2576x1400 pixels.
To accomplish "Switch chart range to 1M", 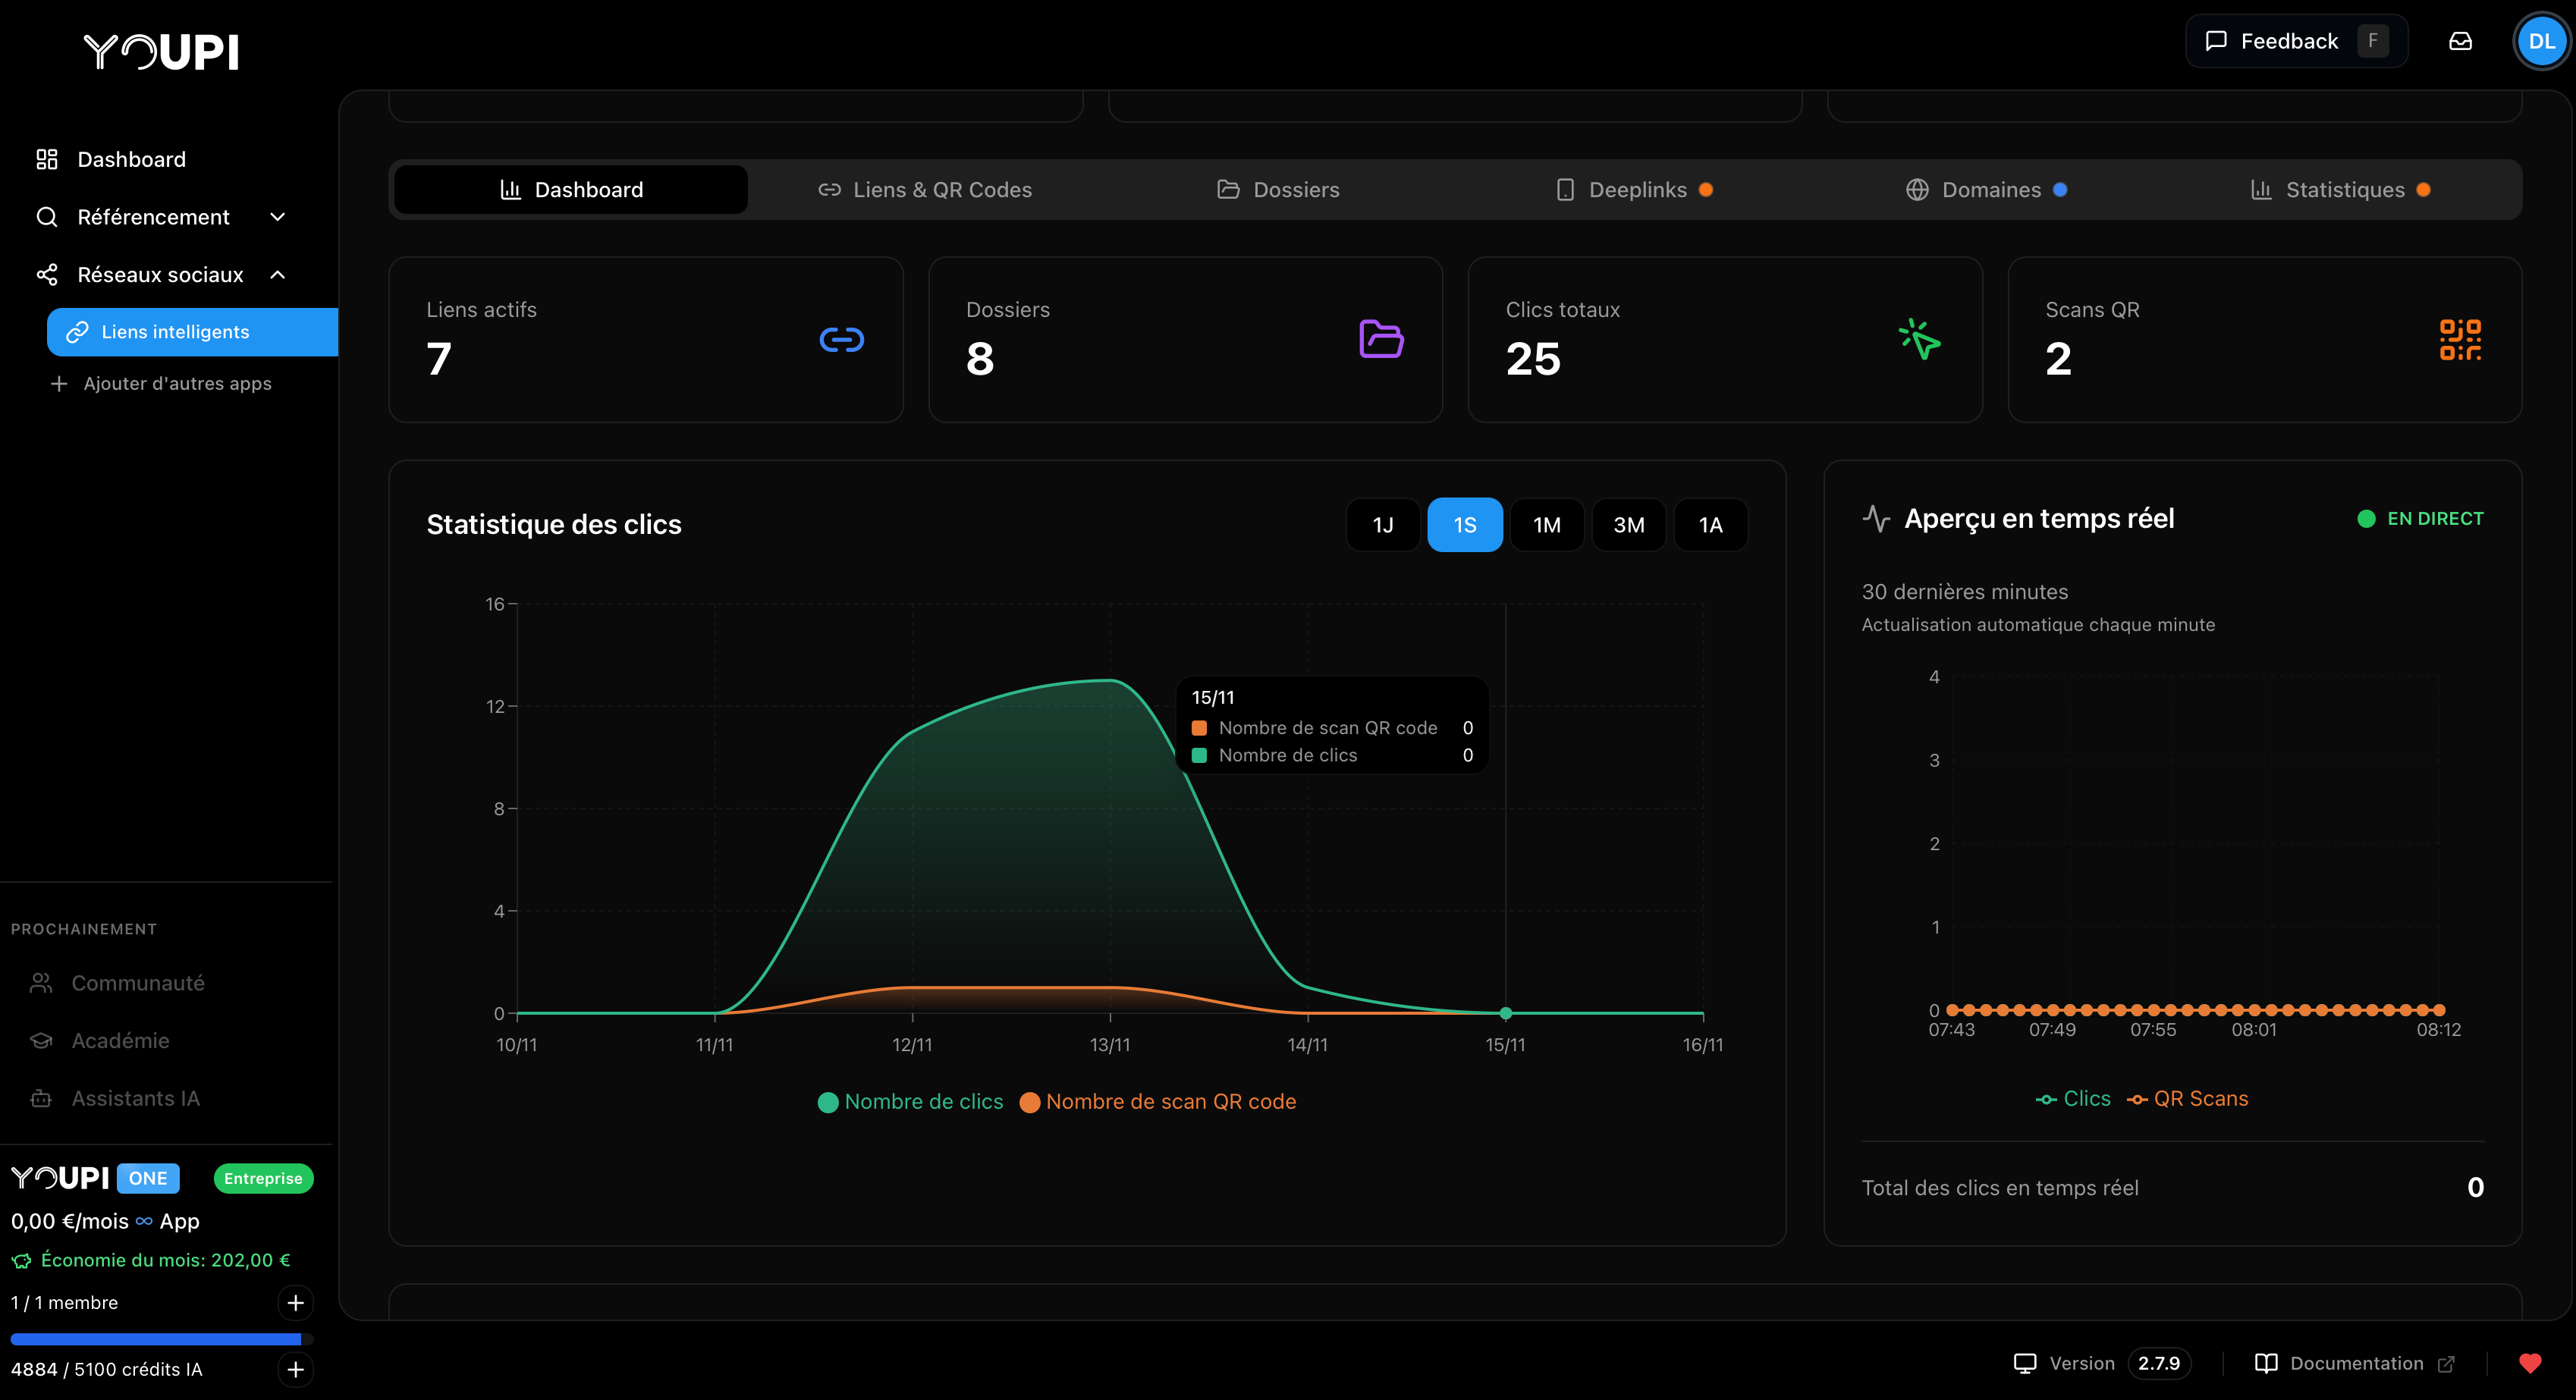I will pos(1546,525).
